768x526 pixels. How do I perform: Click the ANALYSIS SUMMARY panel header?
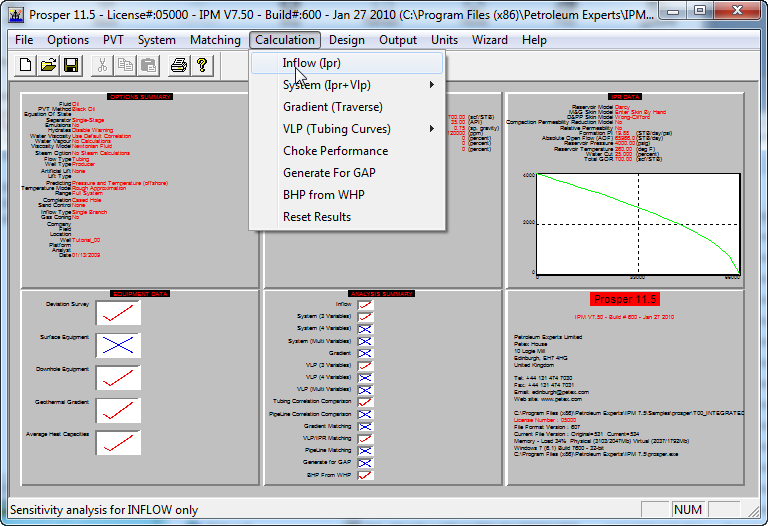tap(382, 293)
